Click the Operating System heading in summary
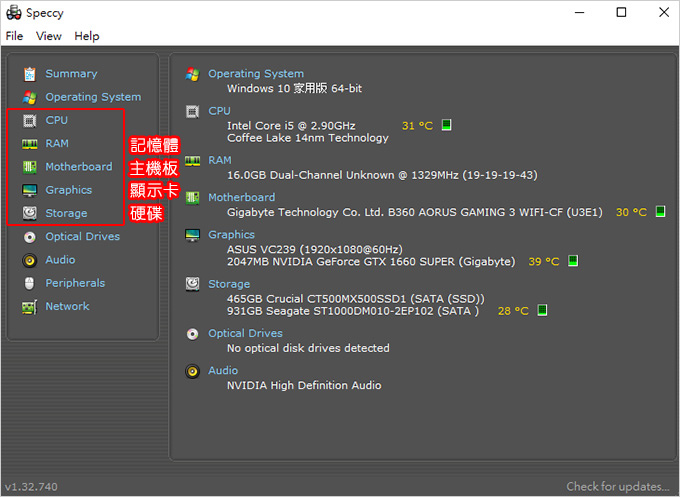The width and height of the screenshot is (680, 497). [x=256, y=74]
